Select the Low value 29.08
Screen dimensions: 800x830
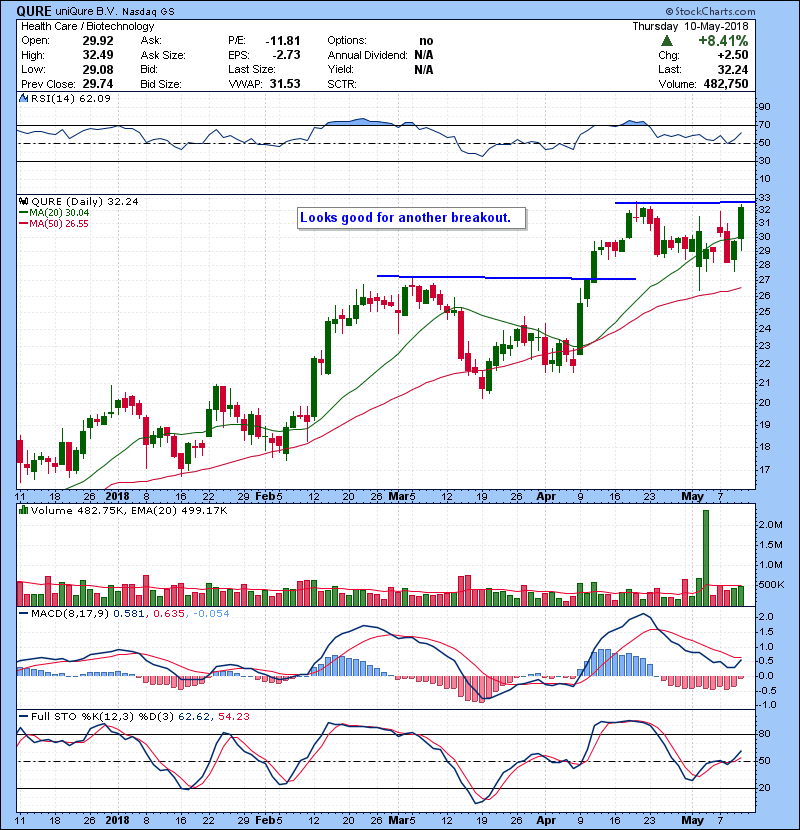tap(98, 69)
